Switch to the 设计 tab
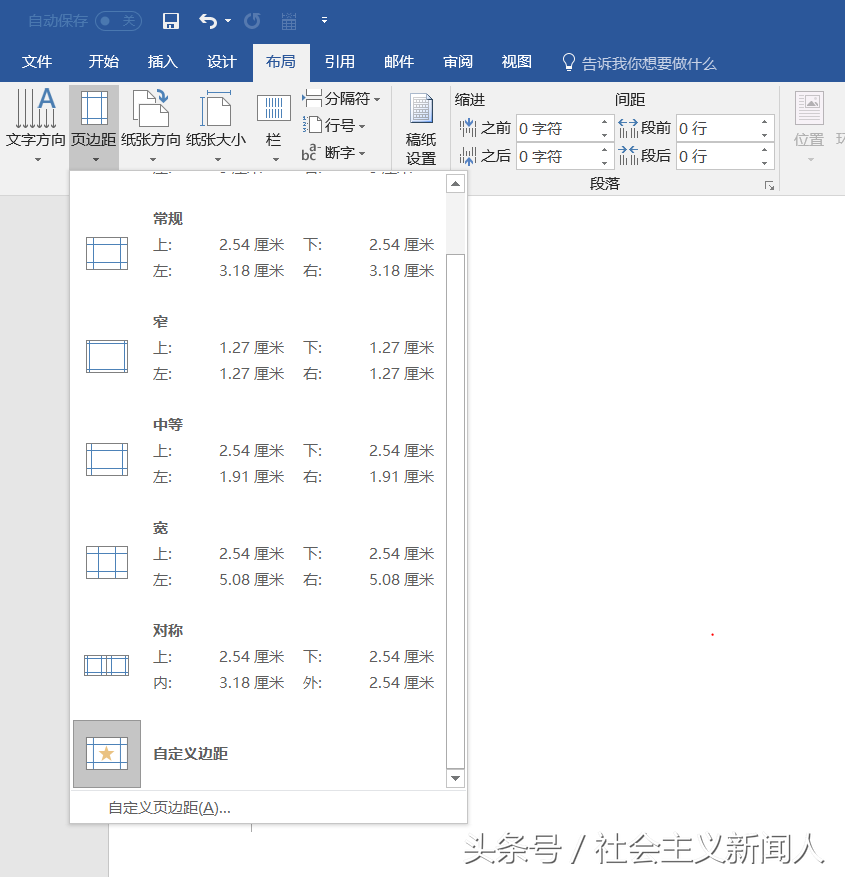 [x=222, y=62]
